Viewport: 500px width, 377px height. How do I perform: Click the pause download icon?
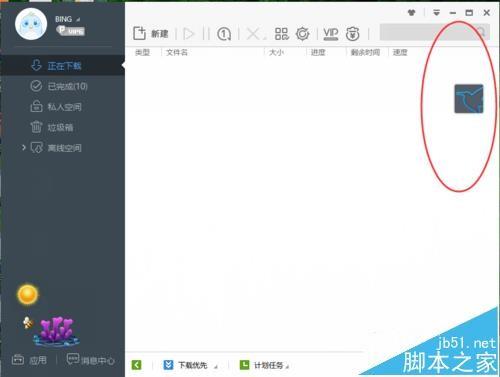point(206,34)
